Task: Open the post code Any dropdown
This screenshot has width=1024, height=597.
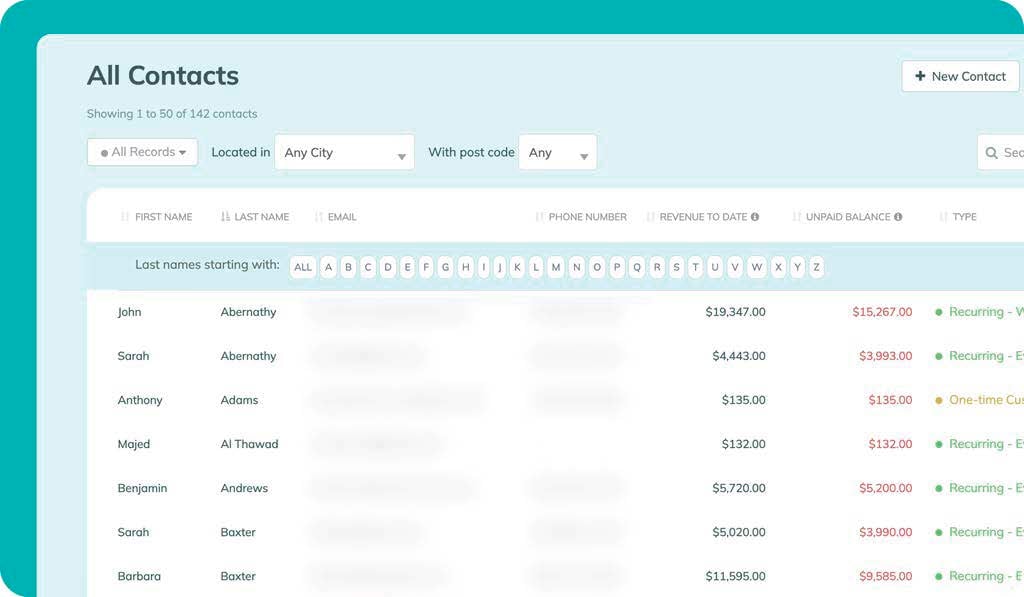Action: (558, 152)
